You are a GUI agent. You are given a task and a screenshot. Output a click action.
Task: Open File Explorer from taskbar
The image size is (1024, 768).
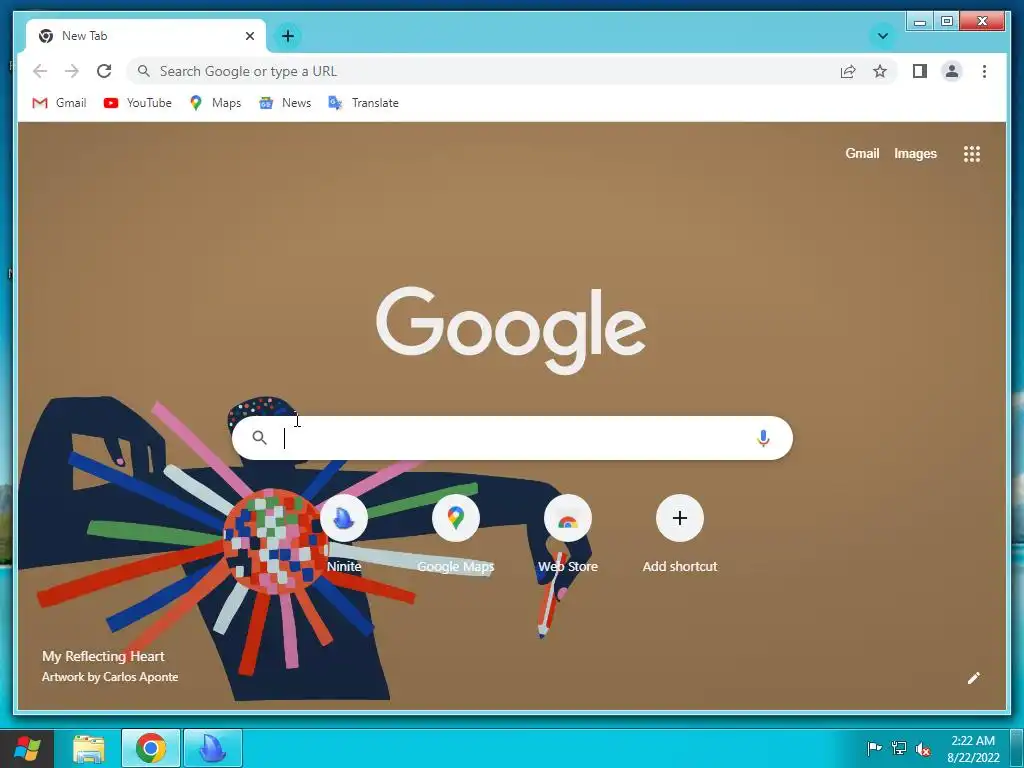point(89,748)
